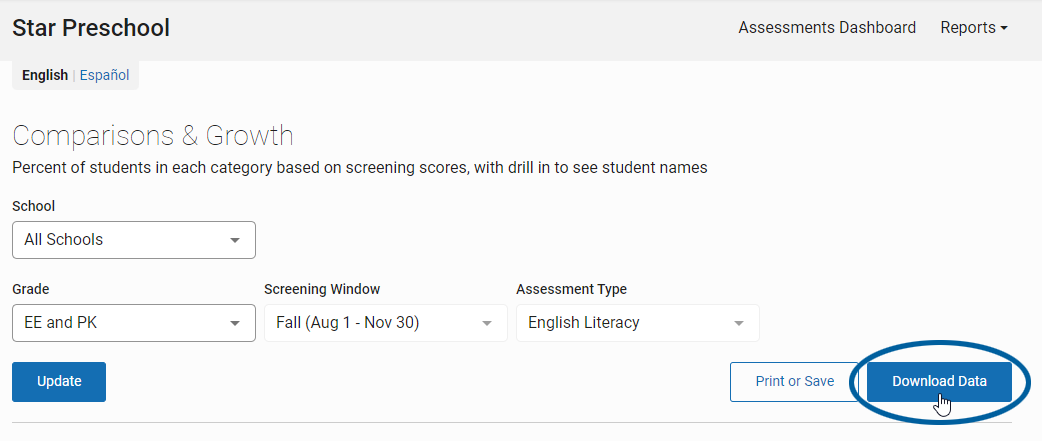Click the Print or Save button
Screen dimensions: 1042x441
coord(794,382)
